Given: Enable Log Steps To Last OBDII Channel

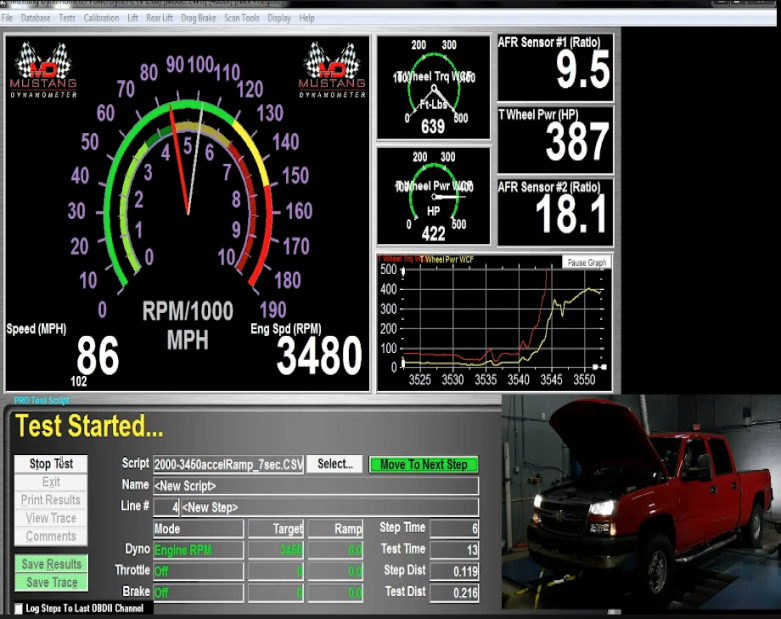Looking at the screenshot, I should [18, 609].
